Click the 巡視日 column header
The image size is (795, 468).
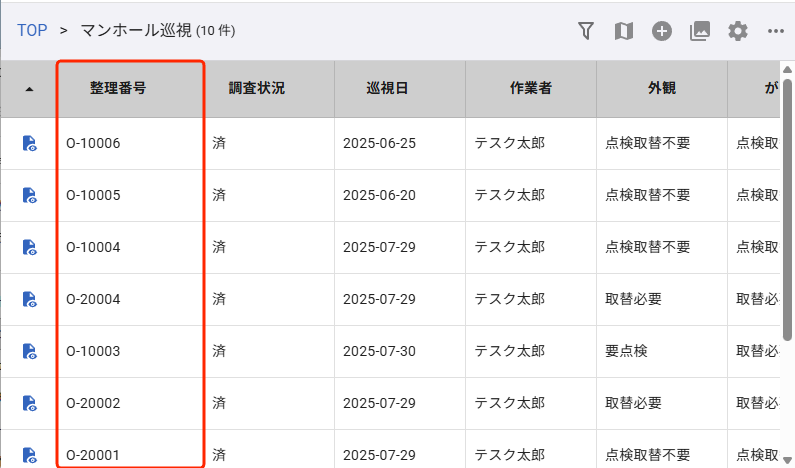pyautogui.click(x=387, y=88)
